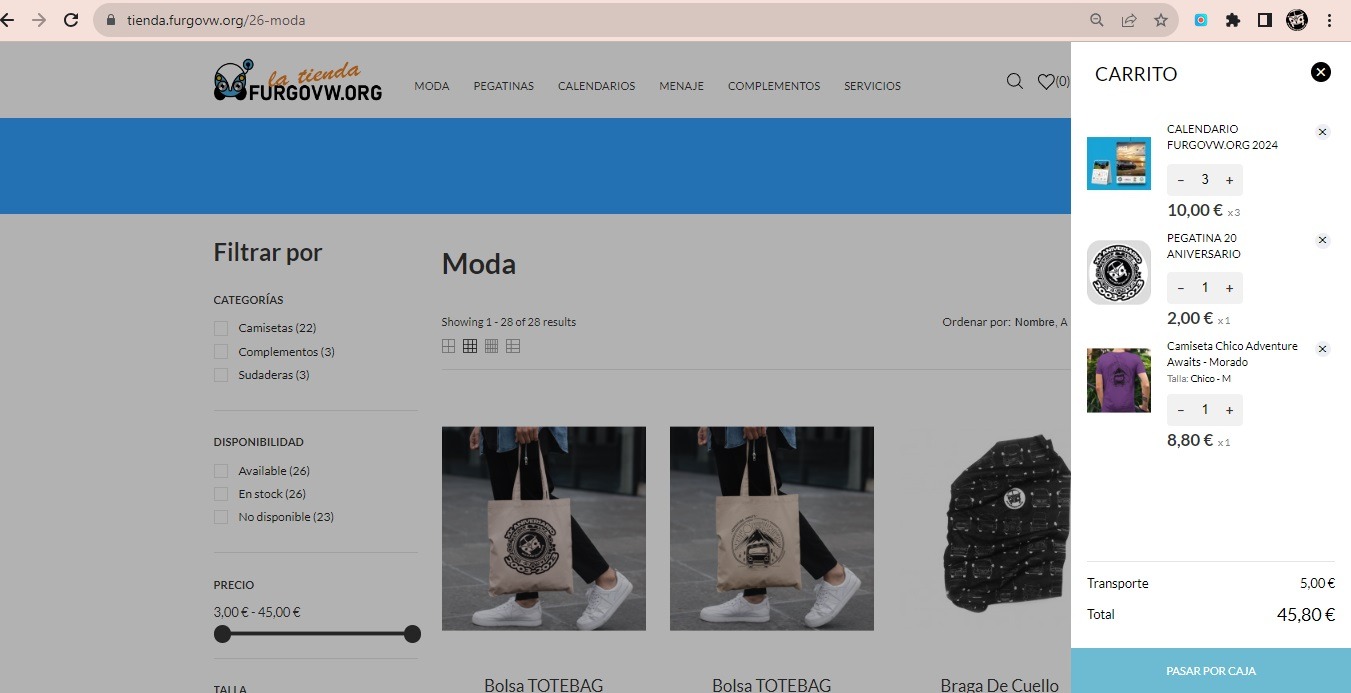The width and height of the screenshot is (1351, 693).
Task: Toggle the browser side panel
Action: [x=1265, y=20]
